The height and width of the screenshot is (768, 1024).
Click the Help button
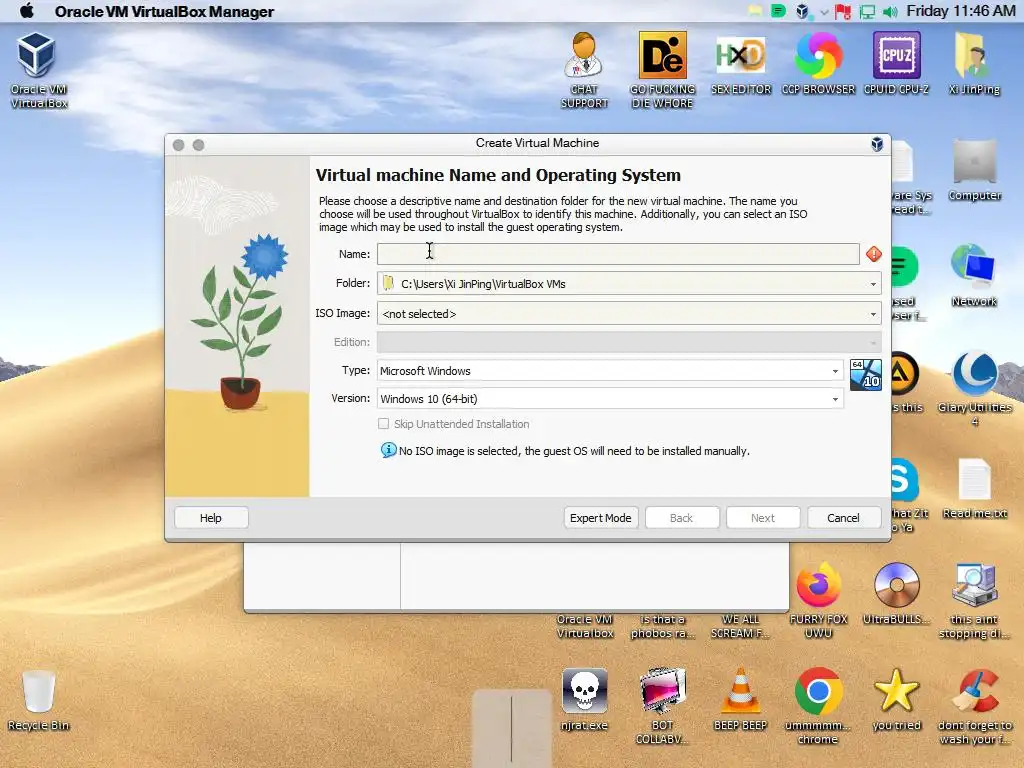click(211, 518)
